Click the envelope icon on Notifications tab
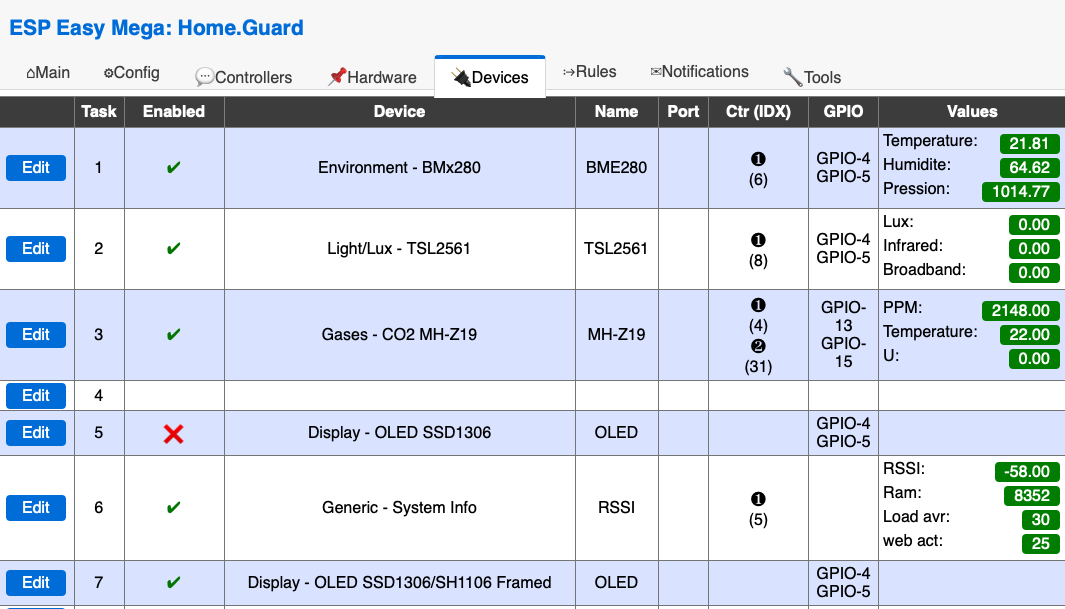 point(656,72)
